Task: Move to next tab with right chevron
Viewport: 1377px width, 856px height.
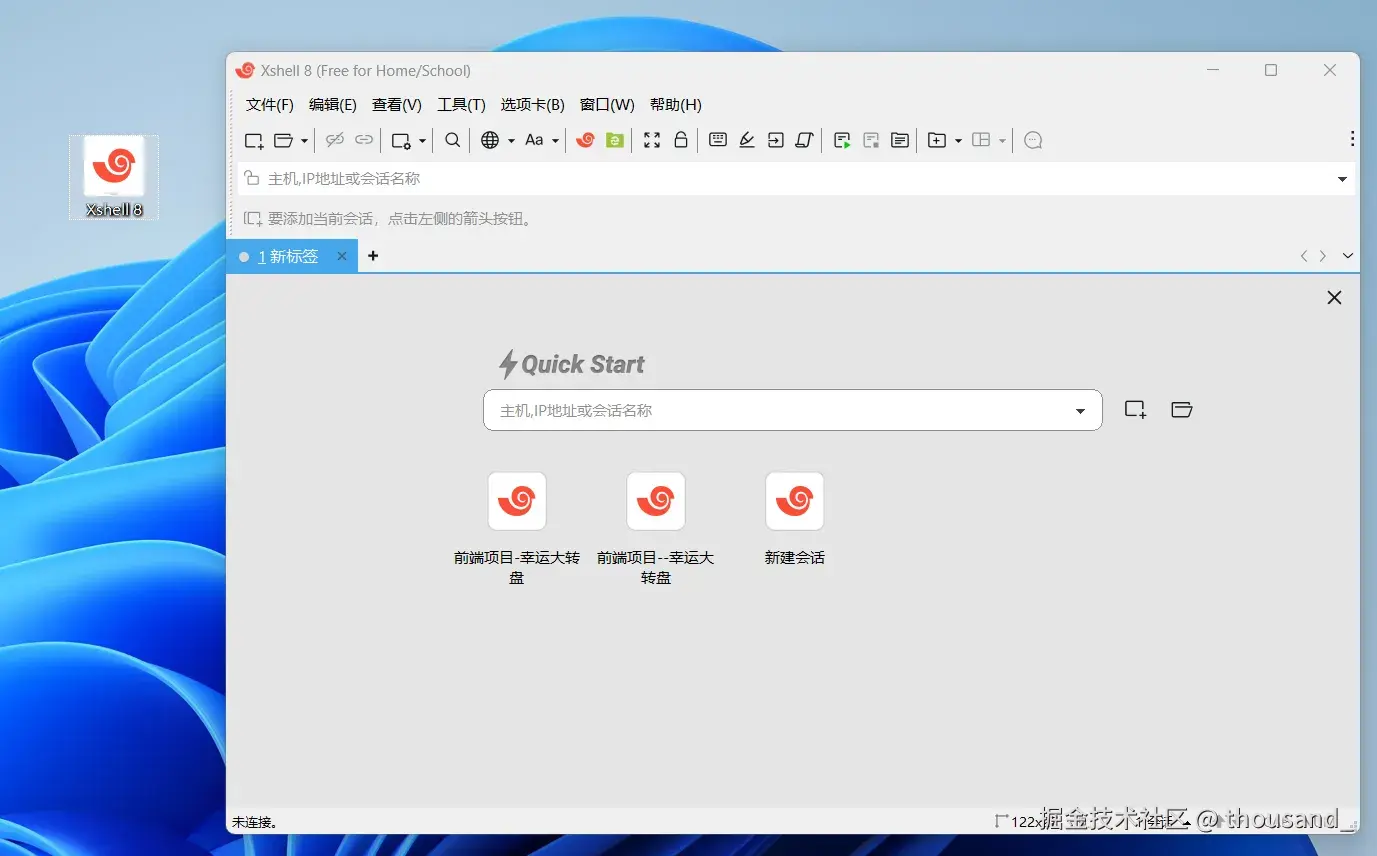Action: [x=1323, y=256]
